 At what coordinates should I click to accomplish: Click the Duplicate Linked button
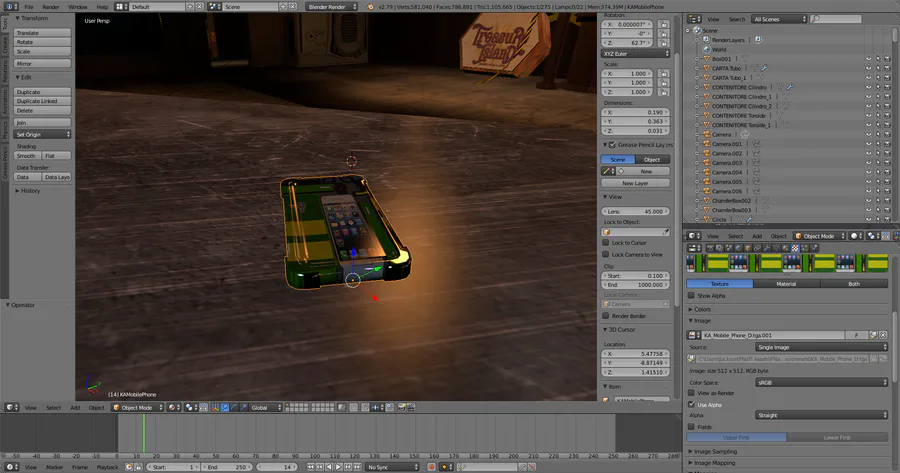click(42, 101)
